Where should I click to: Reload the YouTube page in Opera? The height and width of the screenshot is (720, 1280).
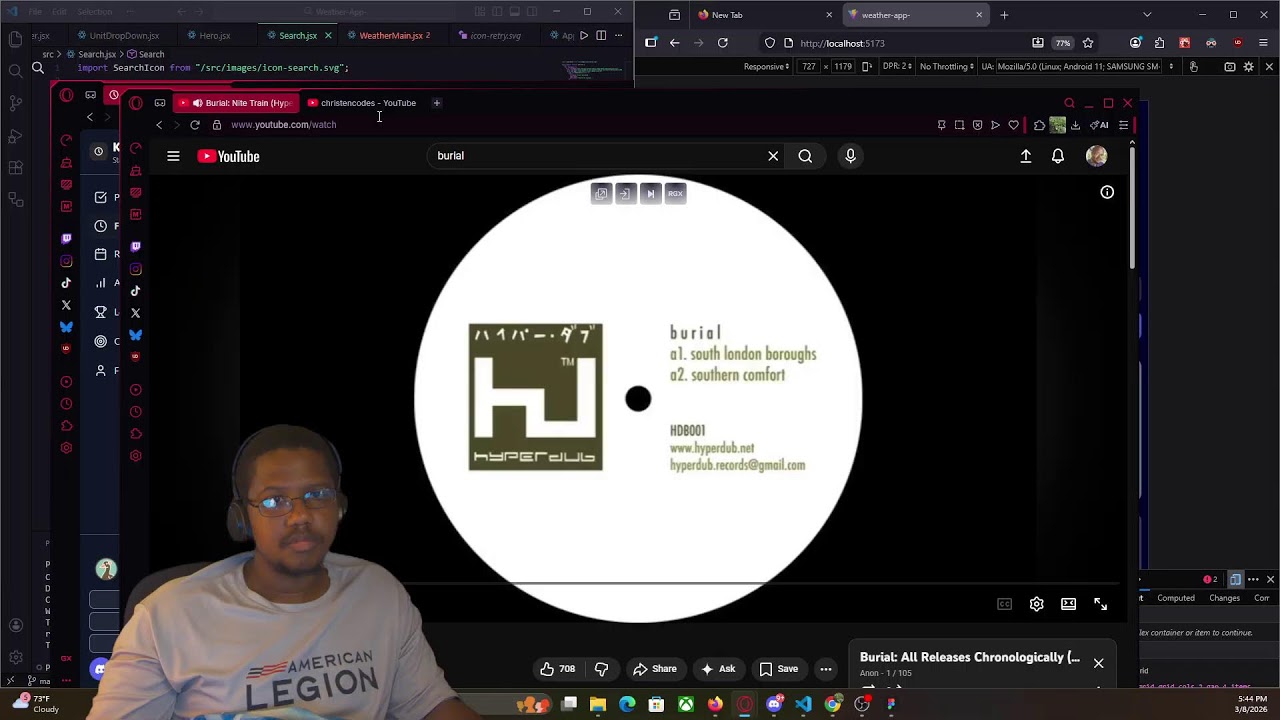tap(195, 125)
